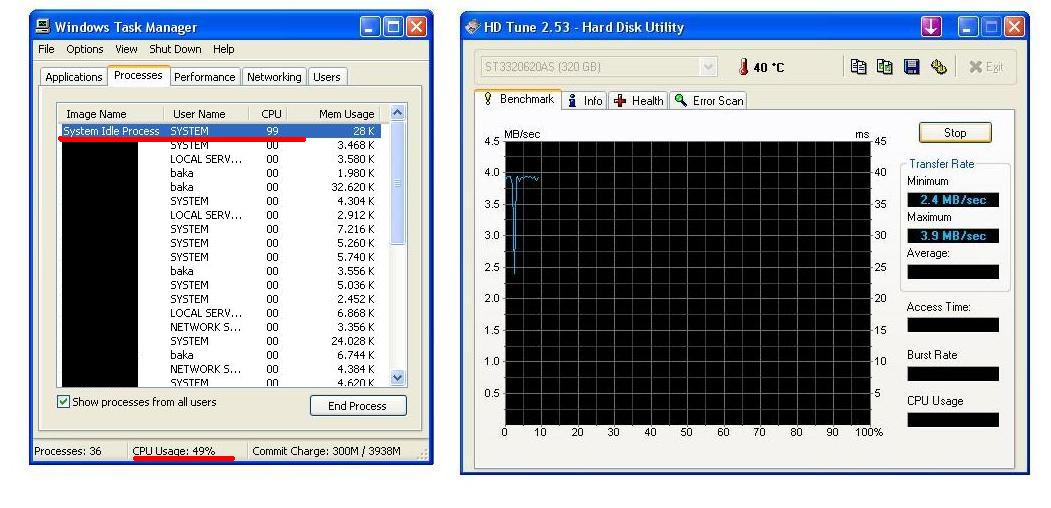Click the copy screenshot icon in HD Tune
This screenshot has width=1051, height=508.
[x=885, y=66]
